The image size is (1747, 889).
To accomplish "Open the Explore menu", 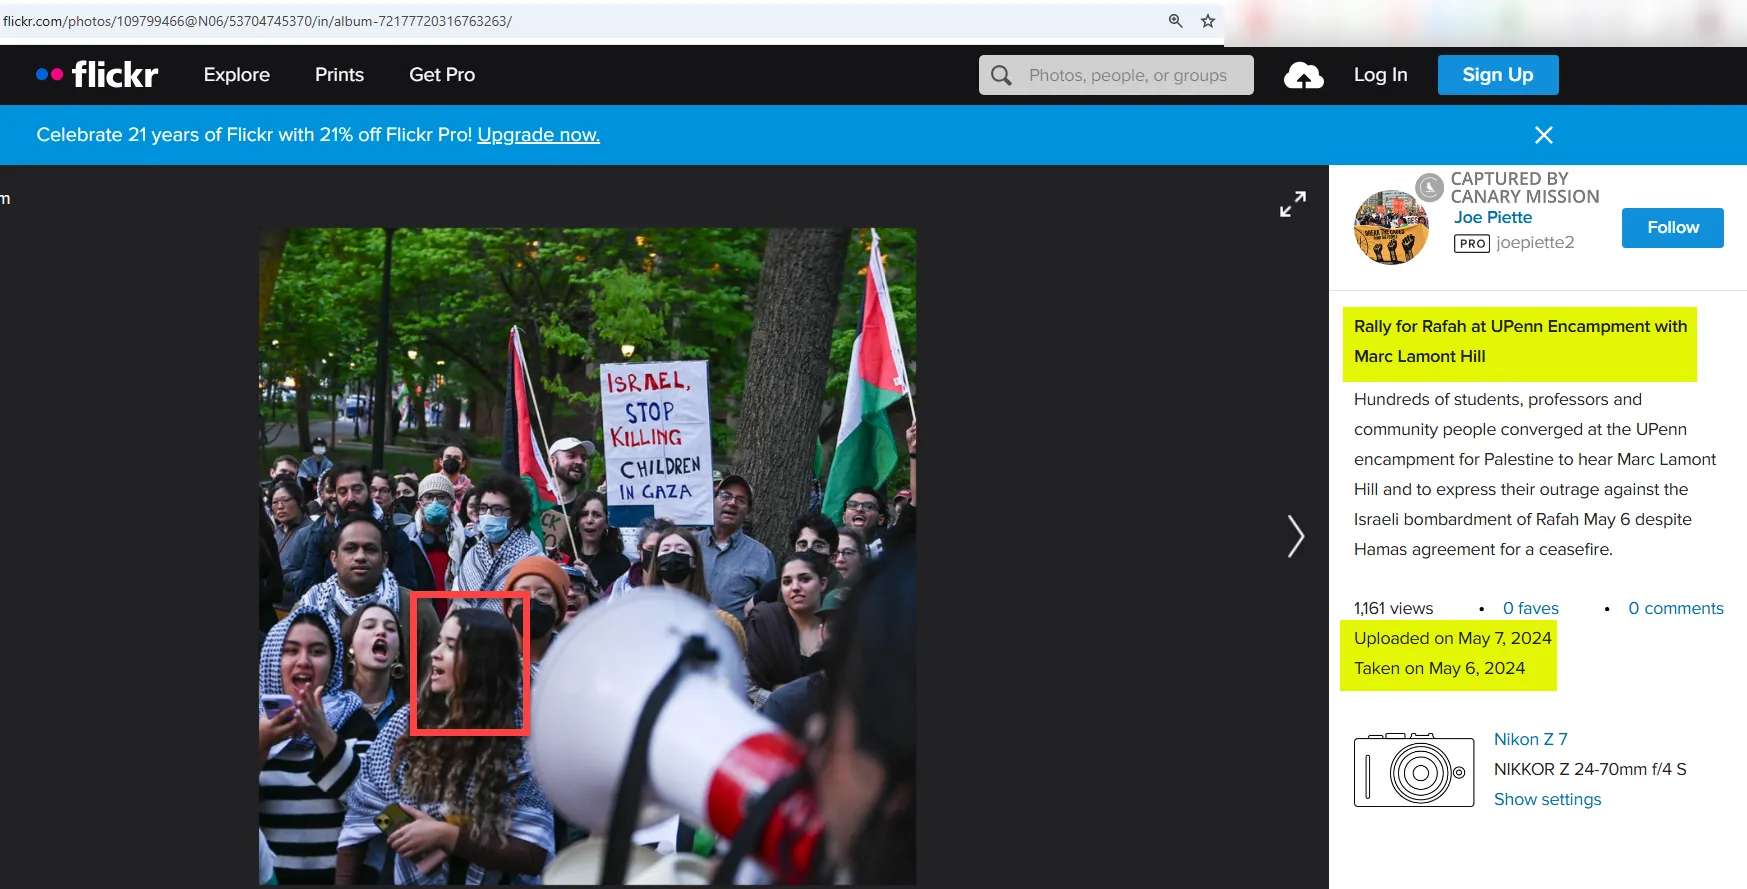I will [x=237, y=75].
